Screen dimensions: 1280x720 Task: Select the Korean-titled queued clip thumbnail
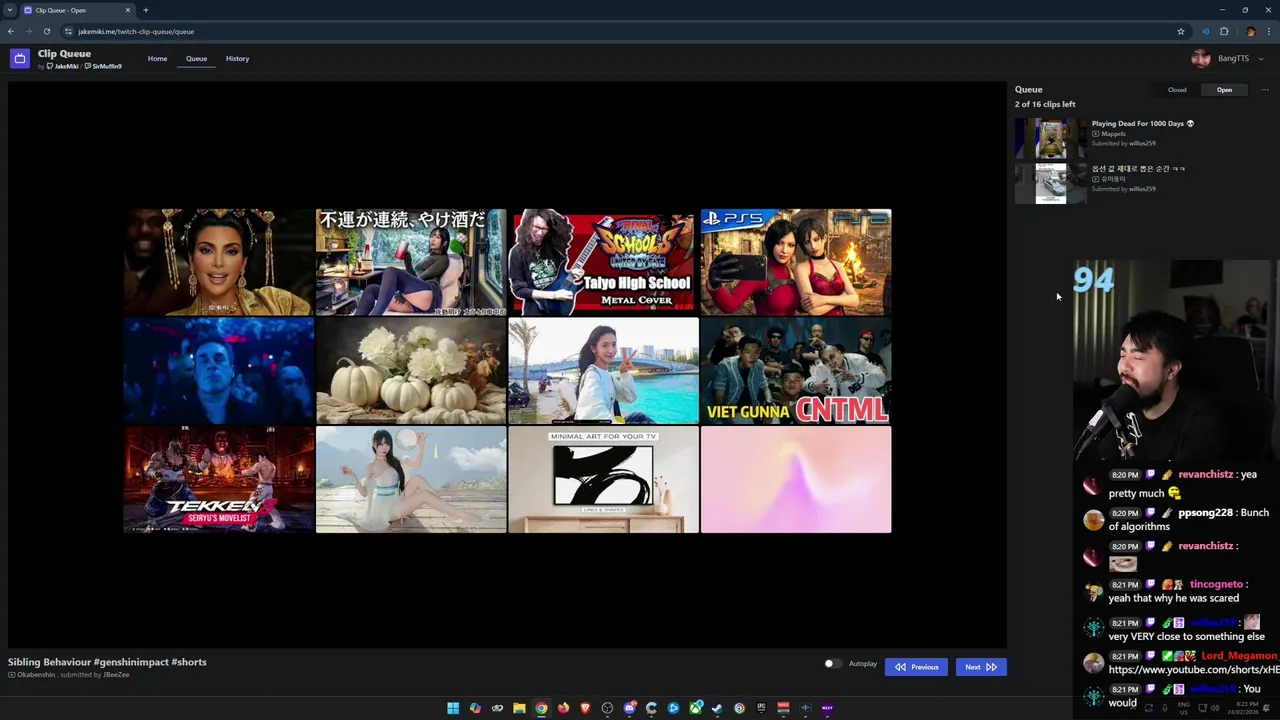pyautogui.click(x=1050, y=184)
